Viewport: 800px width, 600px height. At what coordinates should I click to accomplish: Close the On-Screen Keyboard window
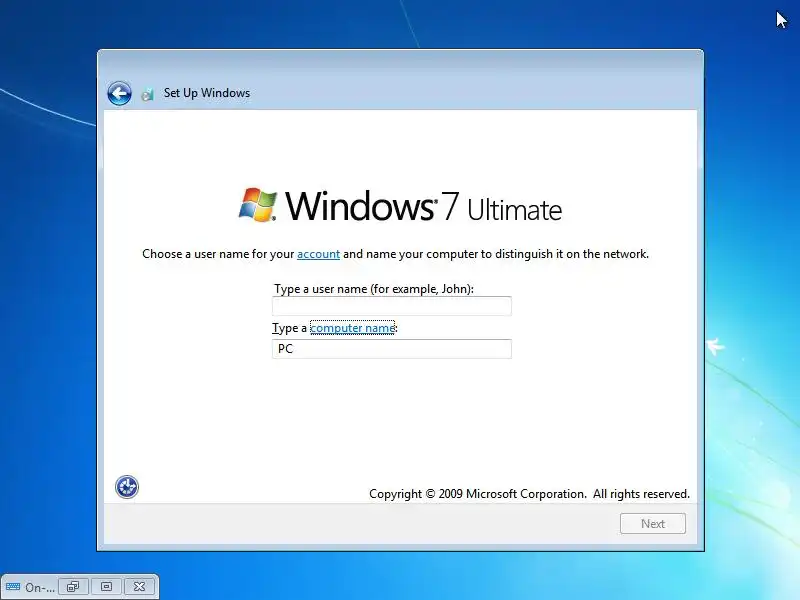tap(139, 587)
